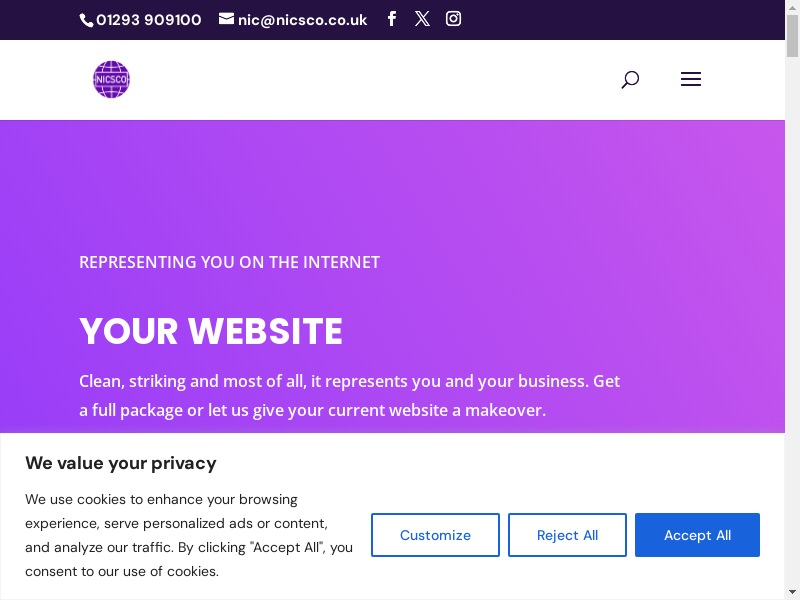800x600 pixels.
Task: Click the telephone handset icon
Action: tap(86, 20)
